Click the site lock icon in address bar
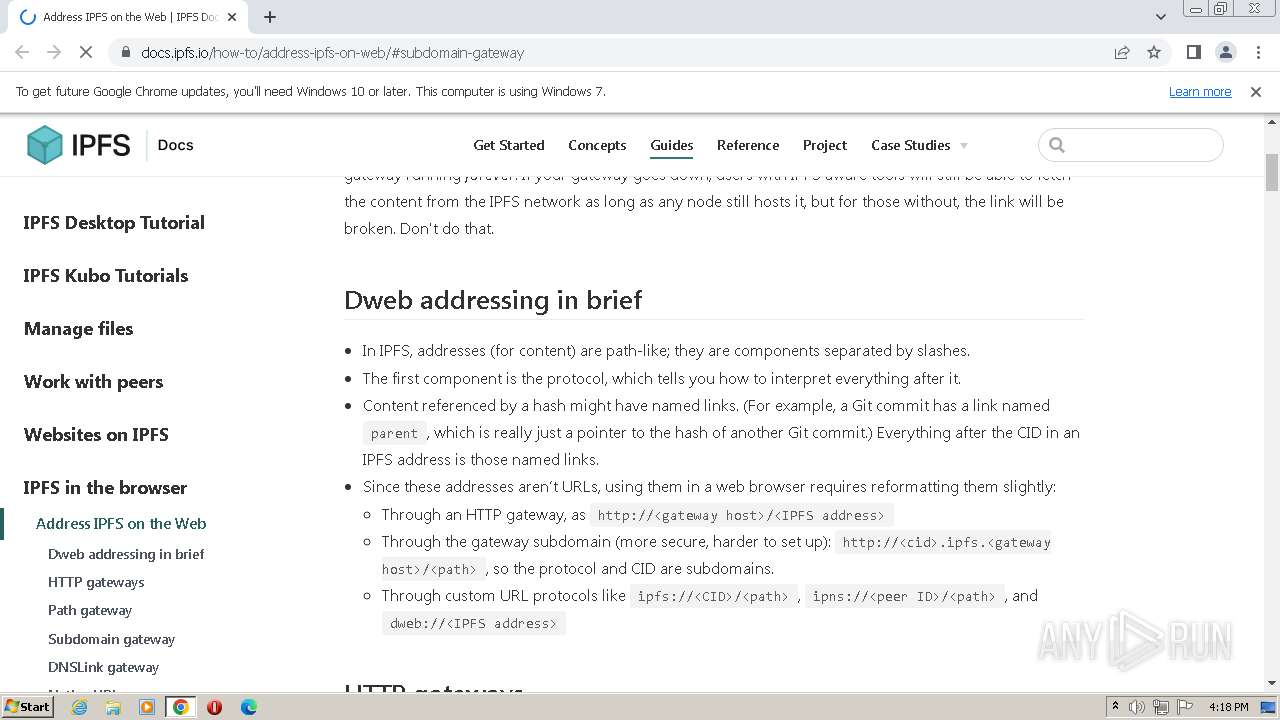This screenshot has height=720, width=1280. tap(125, 53)
